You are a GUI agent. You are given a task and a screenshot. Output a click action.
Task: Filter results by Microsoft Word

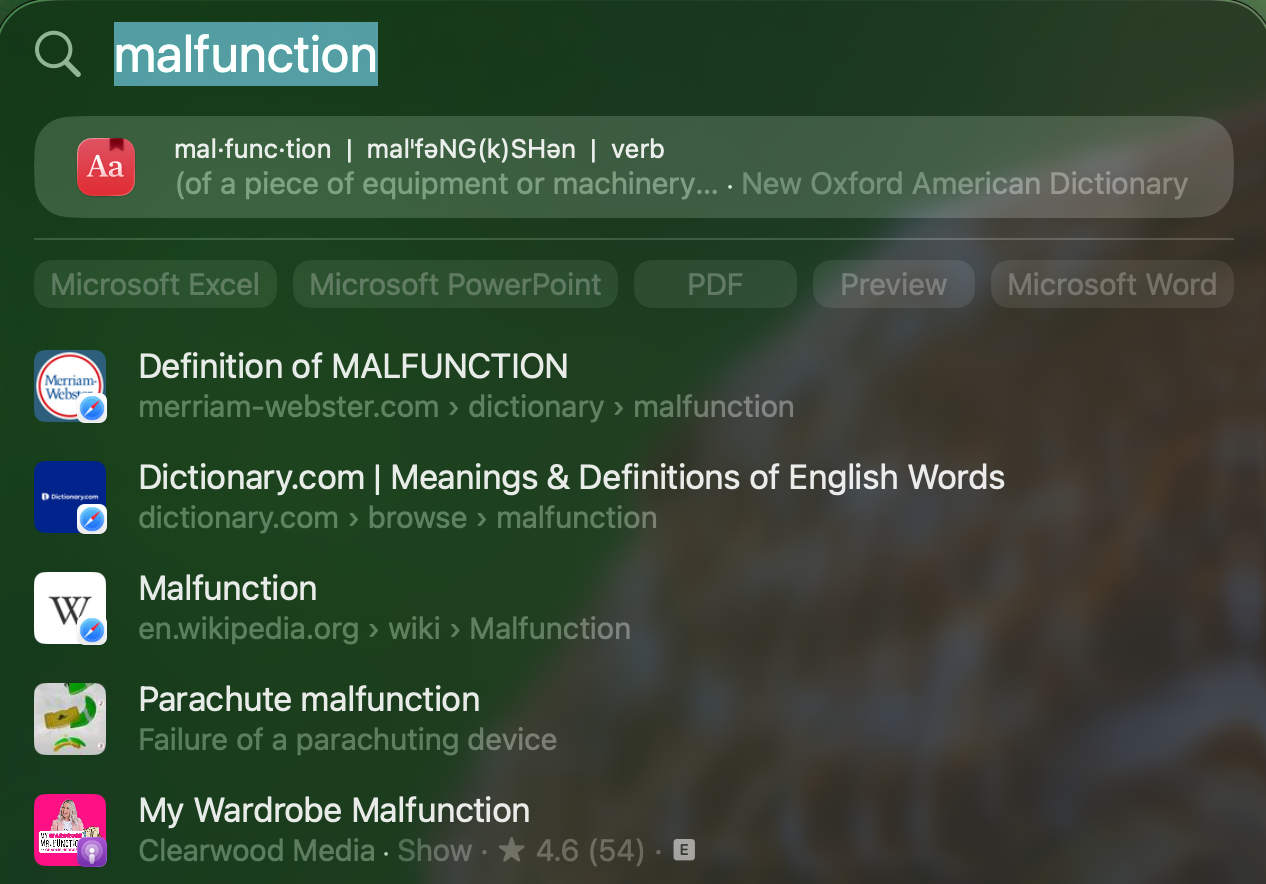coord(1112,284)
